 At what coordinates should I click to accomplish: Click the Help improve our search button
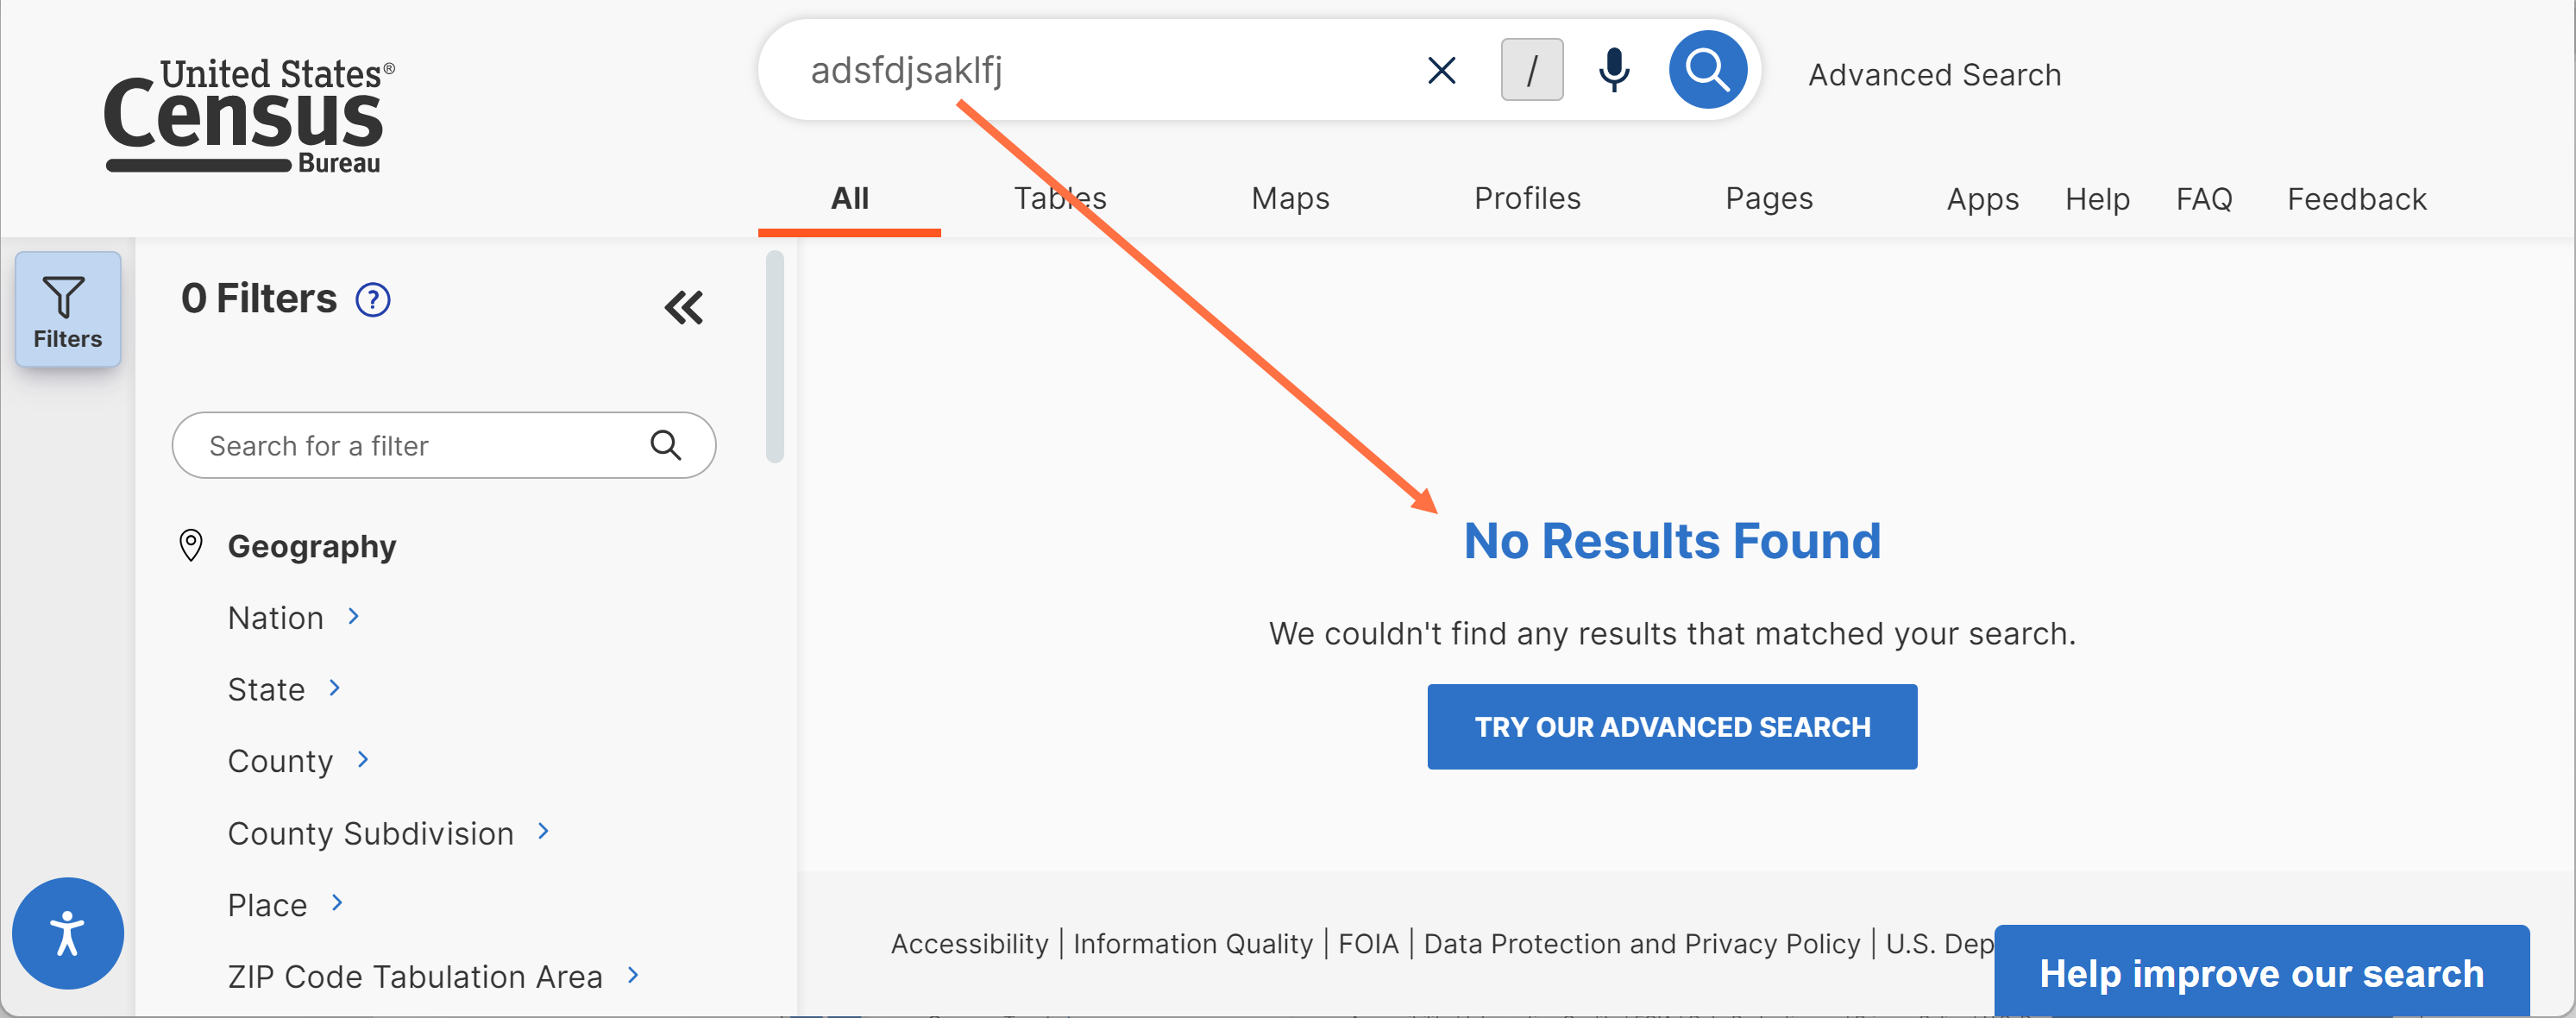tap(2261, 972)
